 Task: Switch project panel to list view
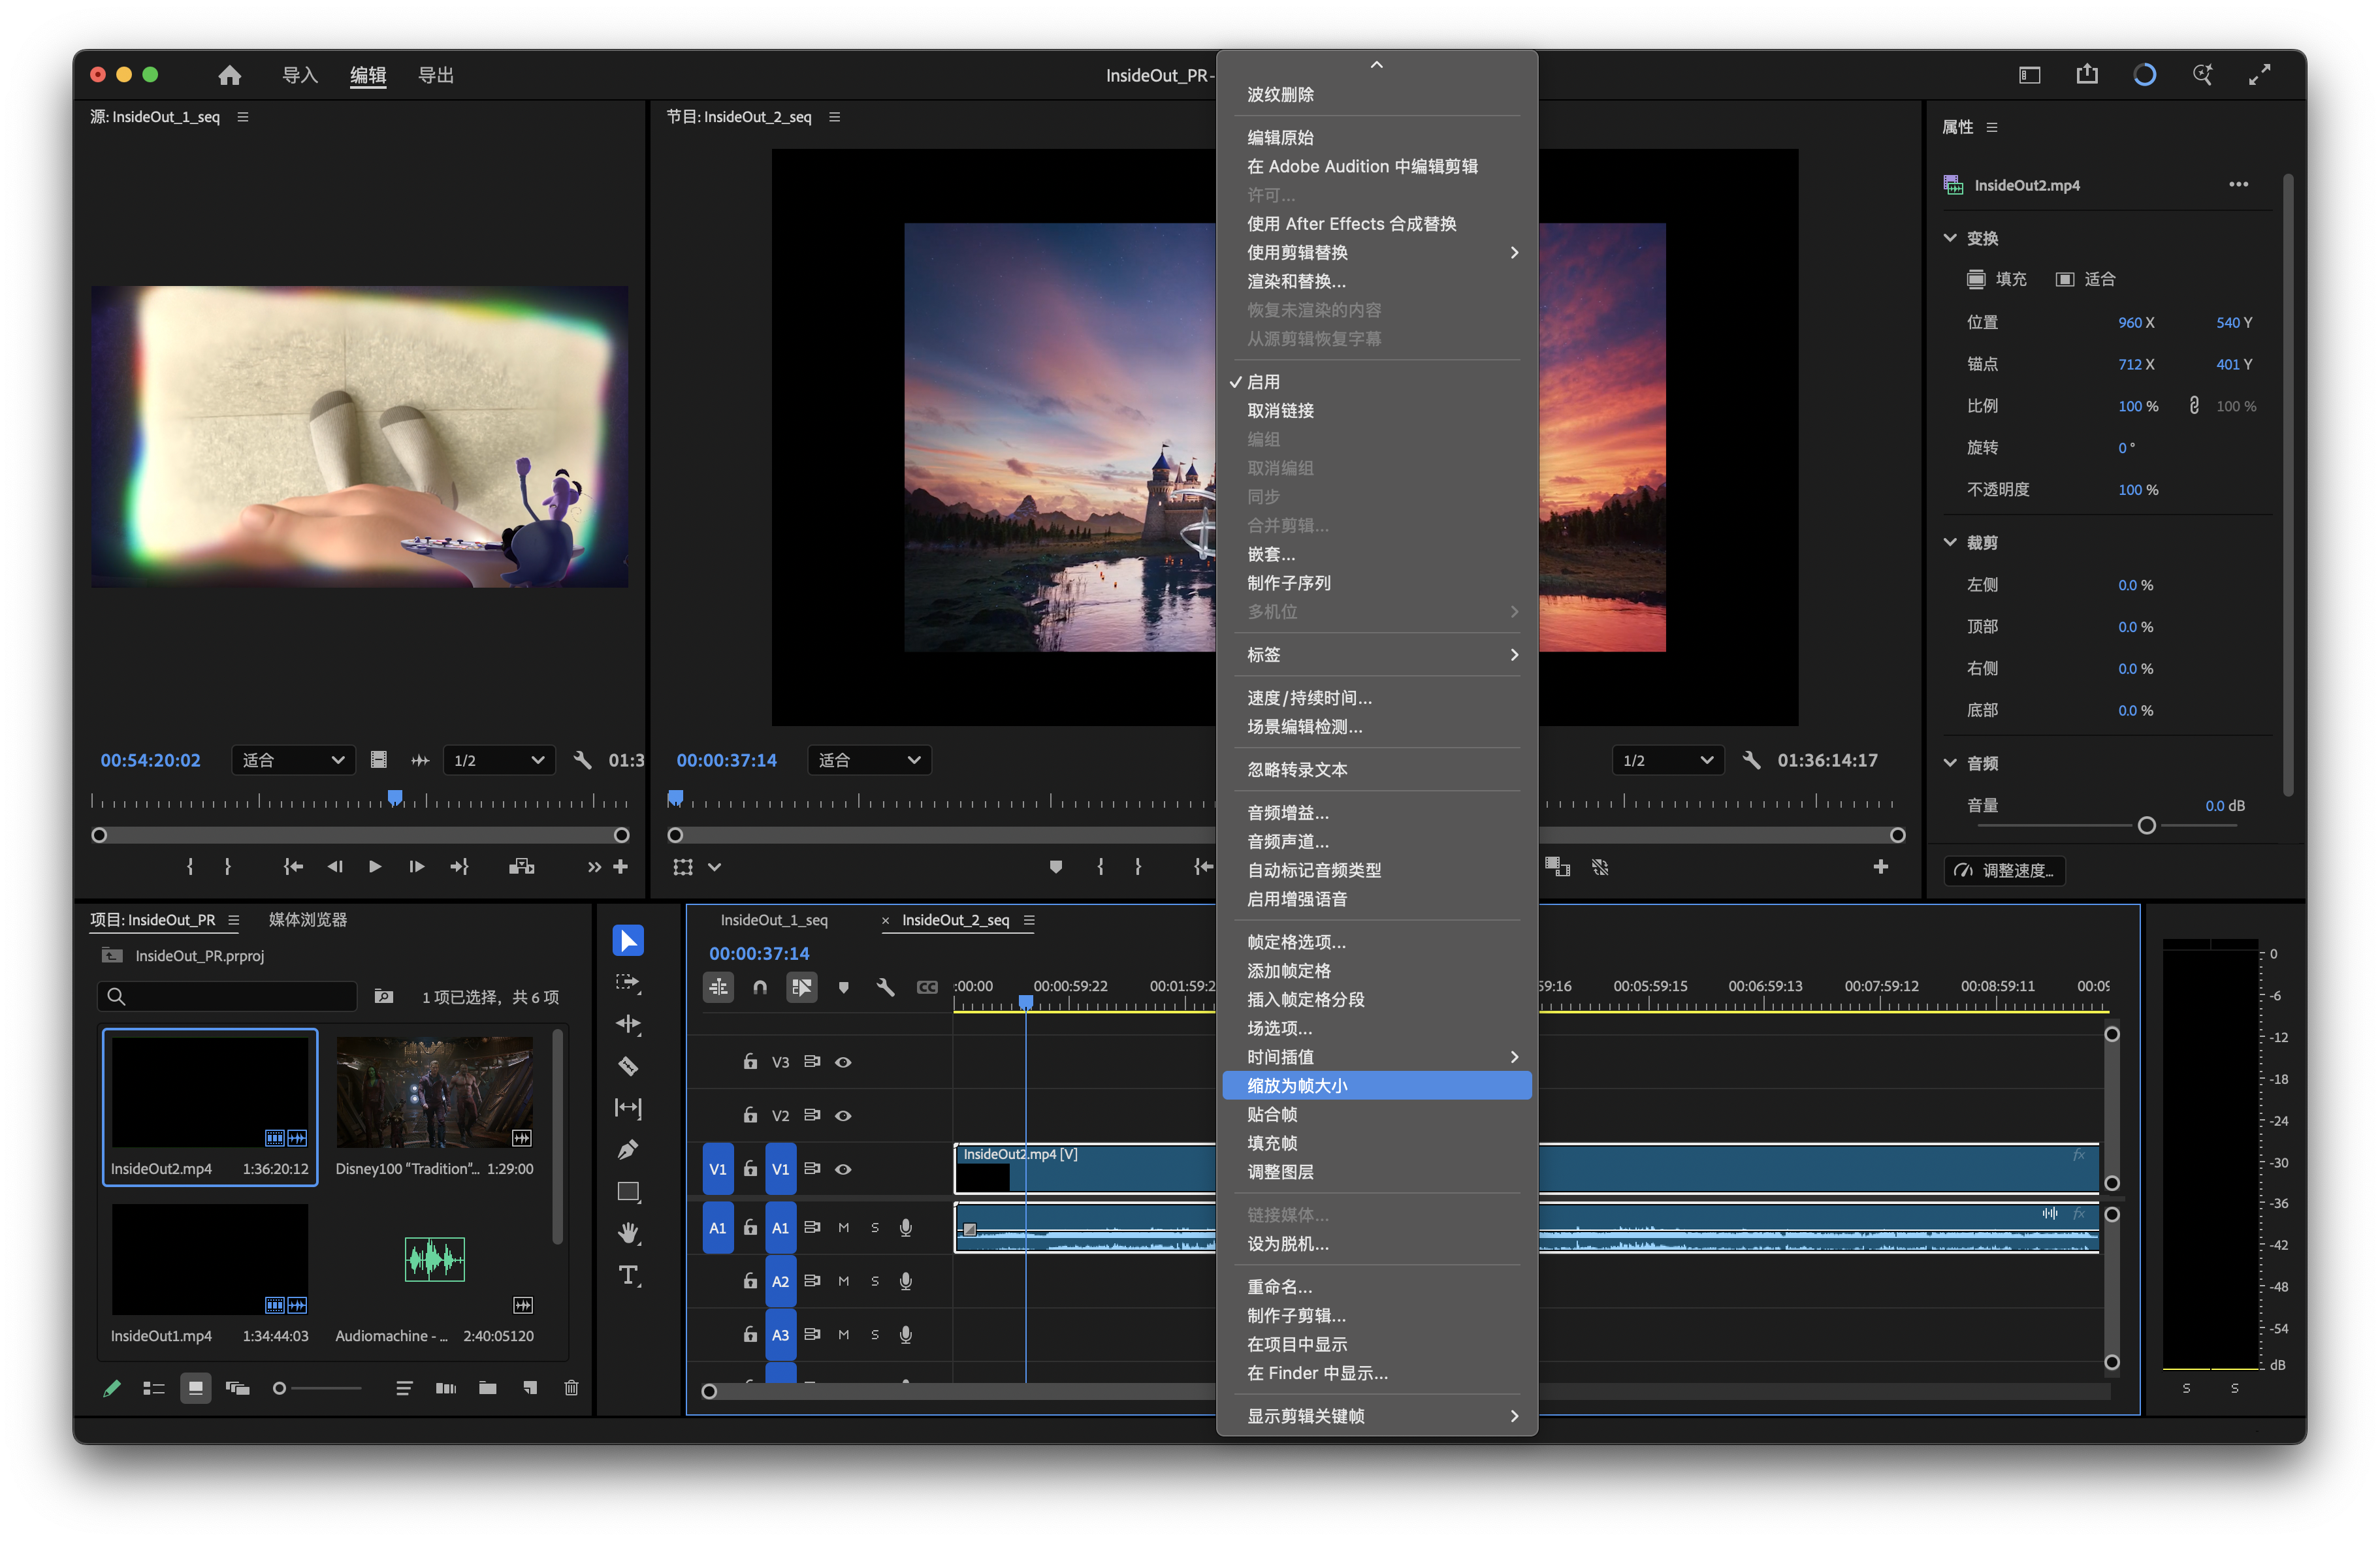coord(153,1388)
